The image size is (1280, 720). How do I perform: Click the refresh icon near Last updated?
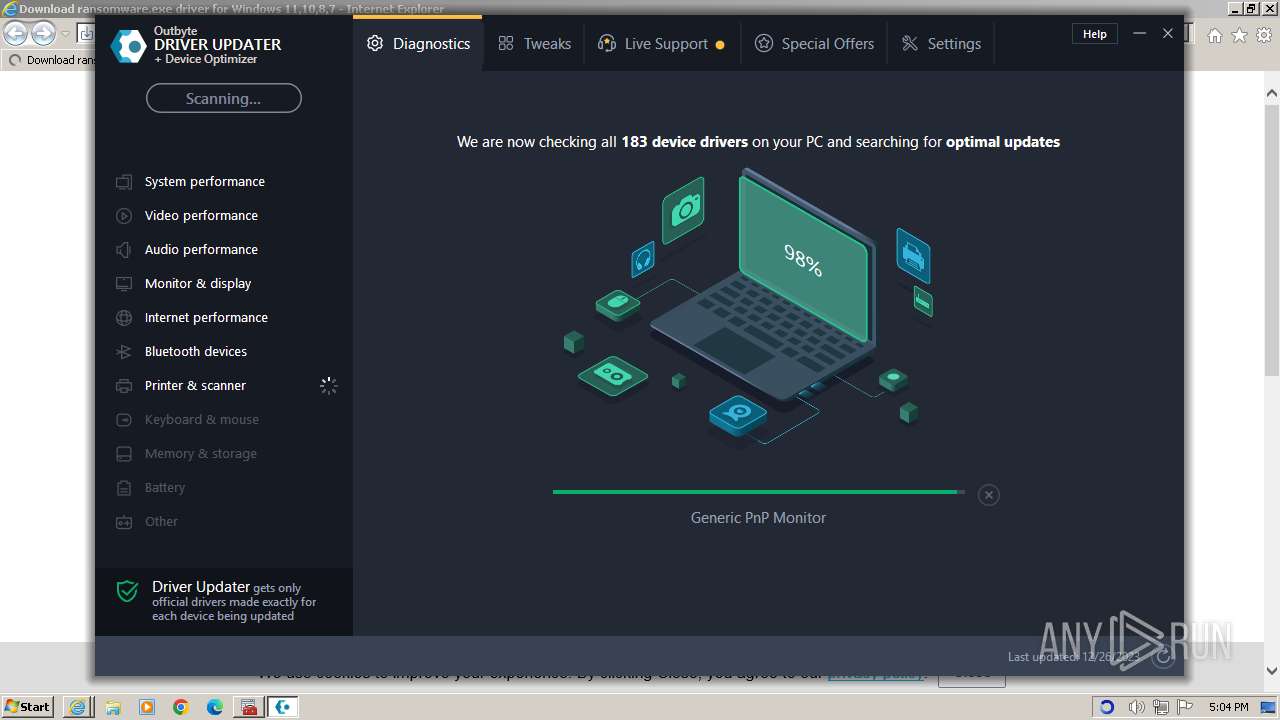(1163, 657)
